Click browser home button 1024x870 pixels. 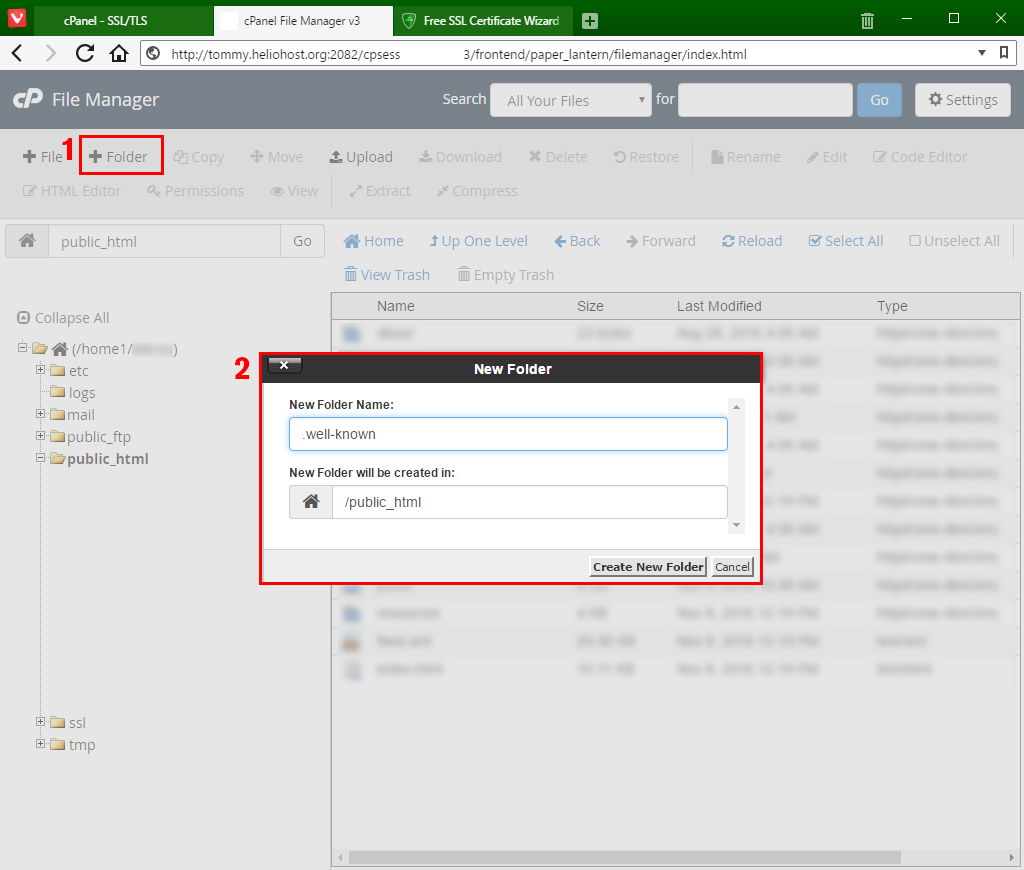(x=119, y=54)
